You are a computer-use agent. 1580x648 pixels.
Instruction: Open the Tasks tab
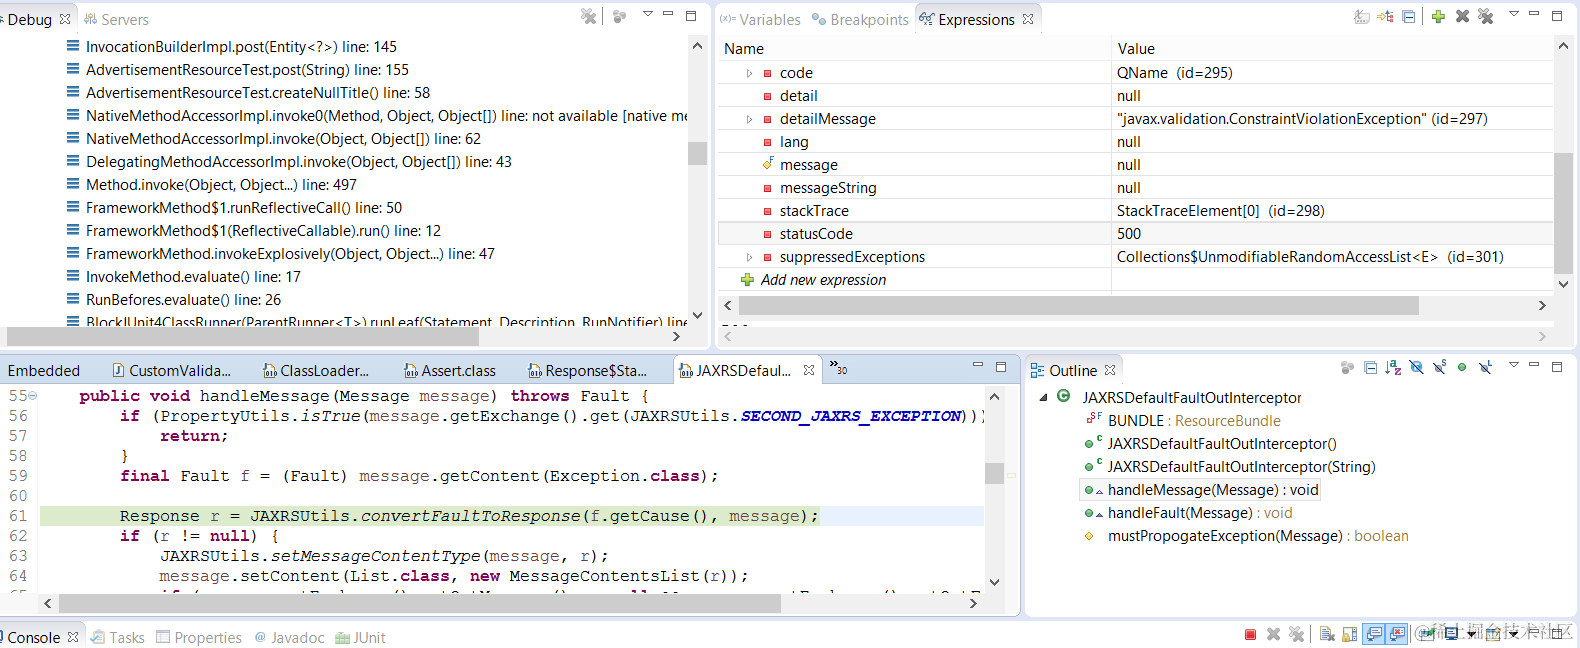click(118, 637)
